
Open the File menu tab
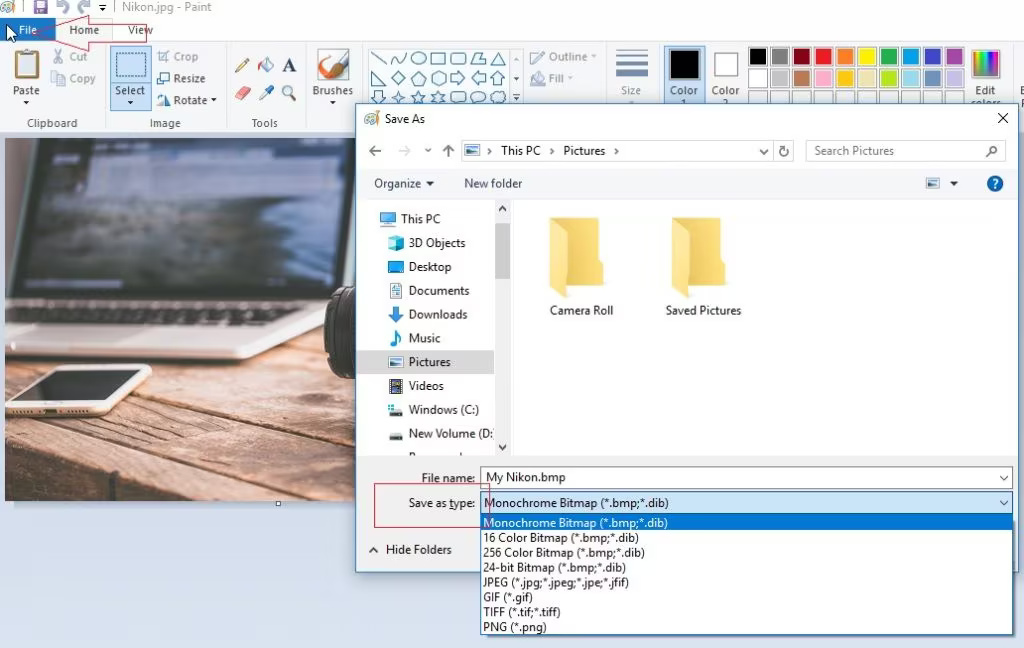[x=27, y=30]
